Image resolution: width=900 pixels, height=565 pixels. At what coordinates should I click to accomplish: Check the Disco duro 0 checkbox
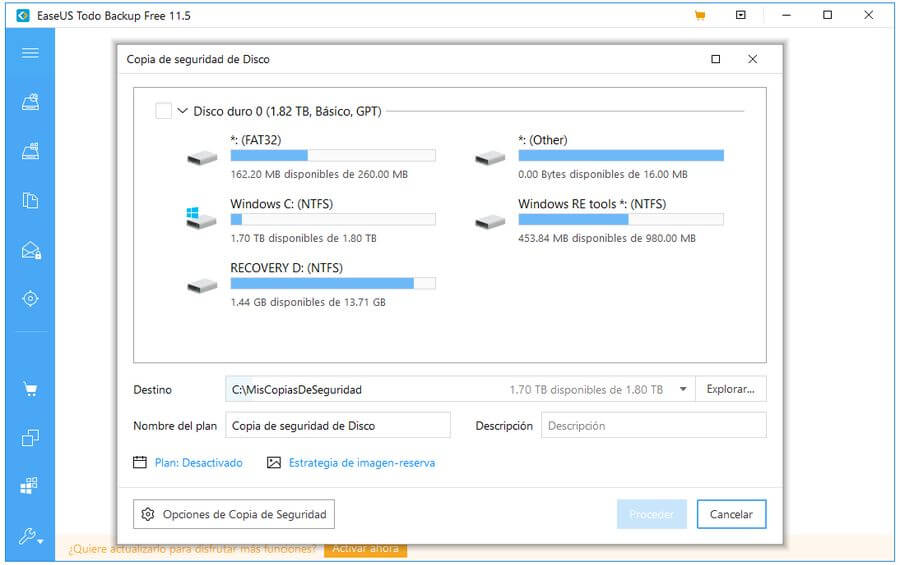coord(164,111)
